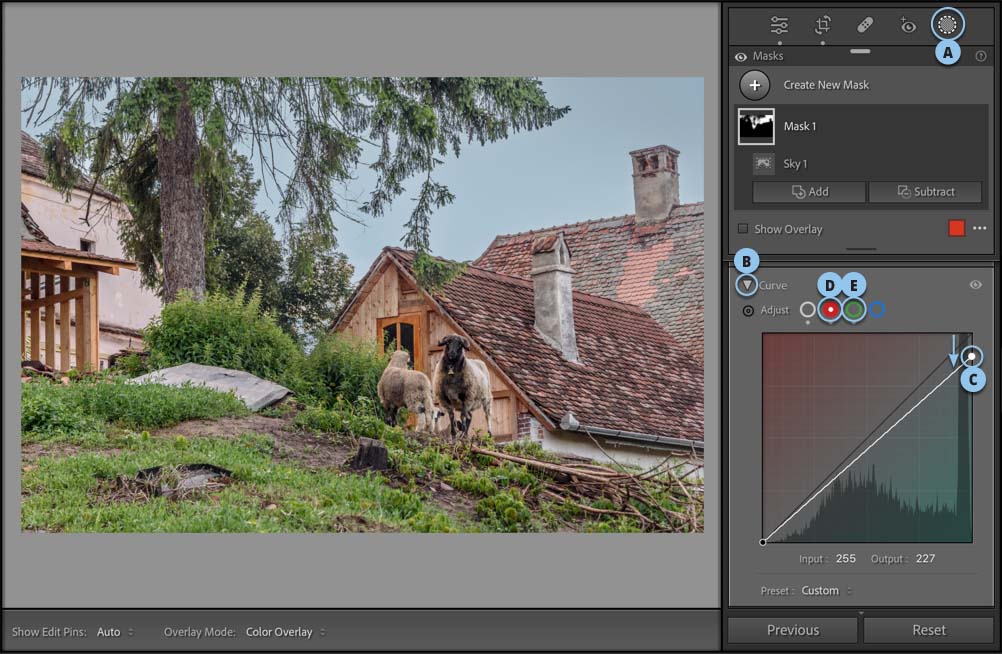Viewport: 1002px width, 654px height.
Task: Open the Preset Custom dropdown
Action: pyautogui.click(x=826, y=591)
